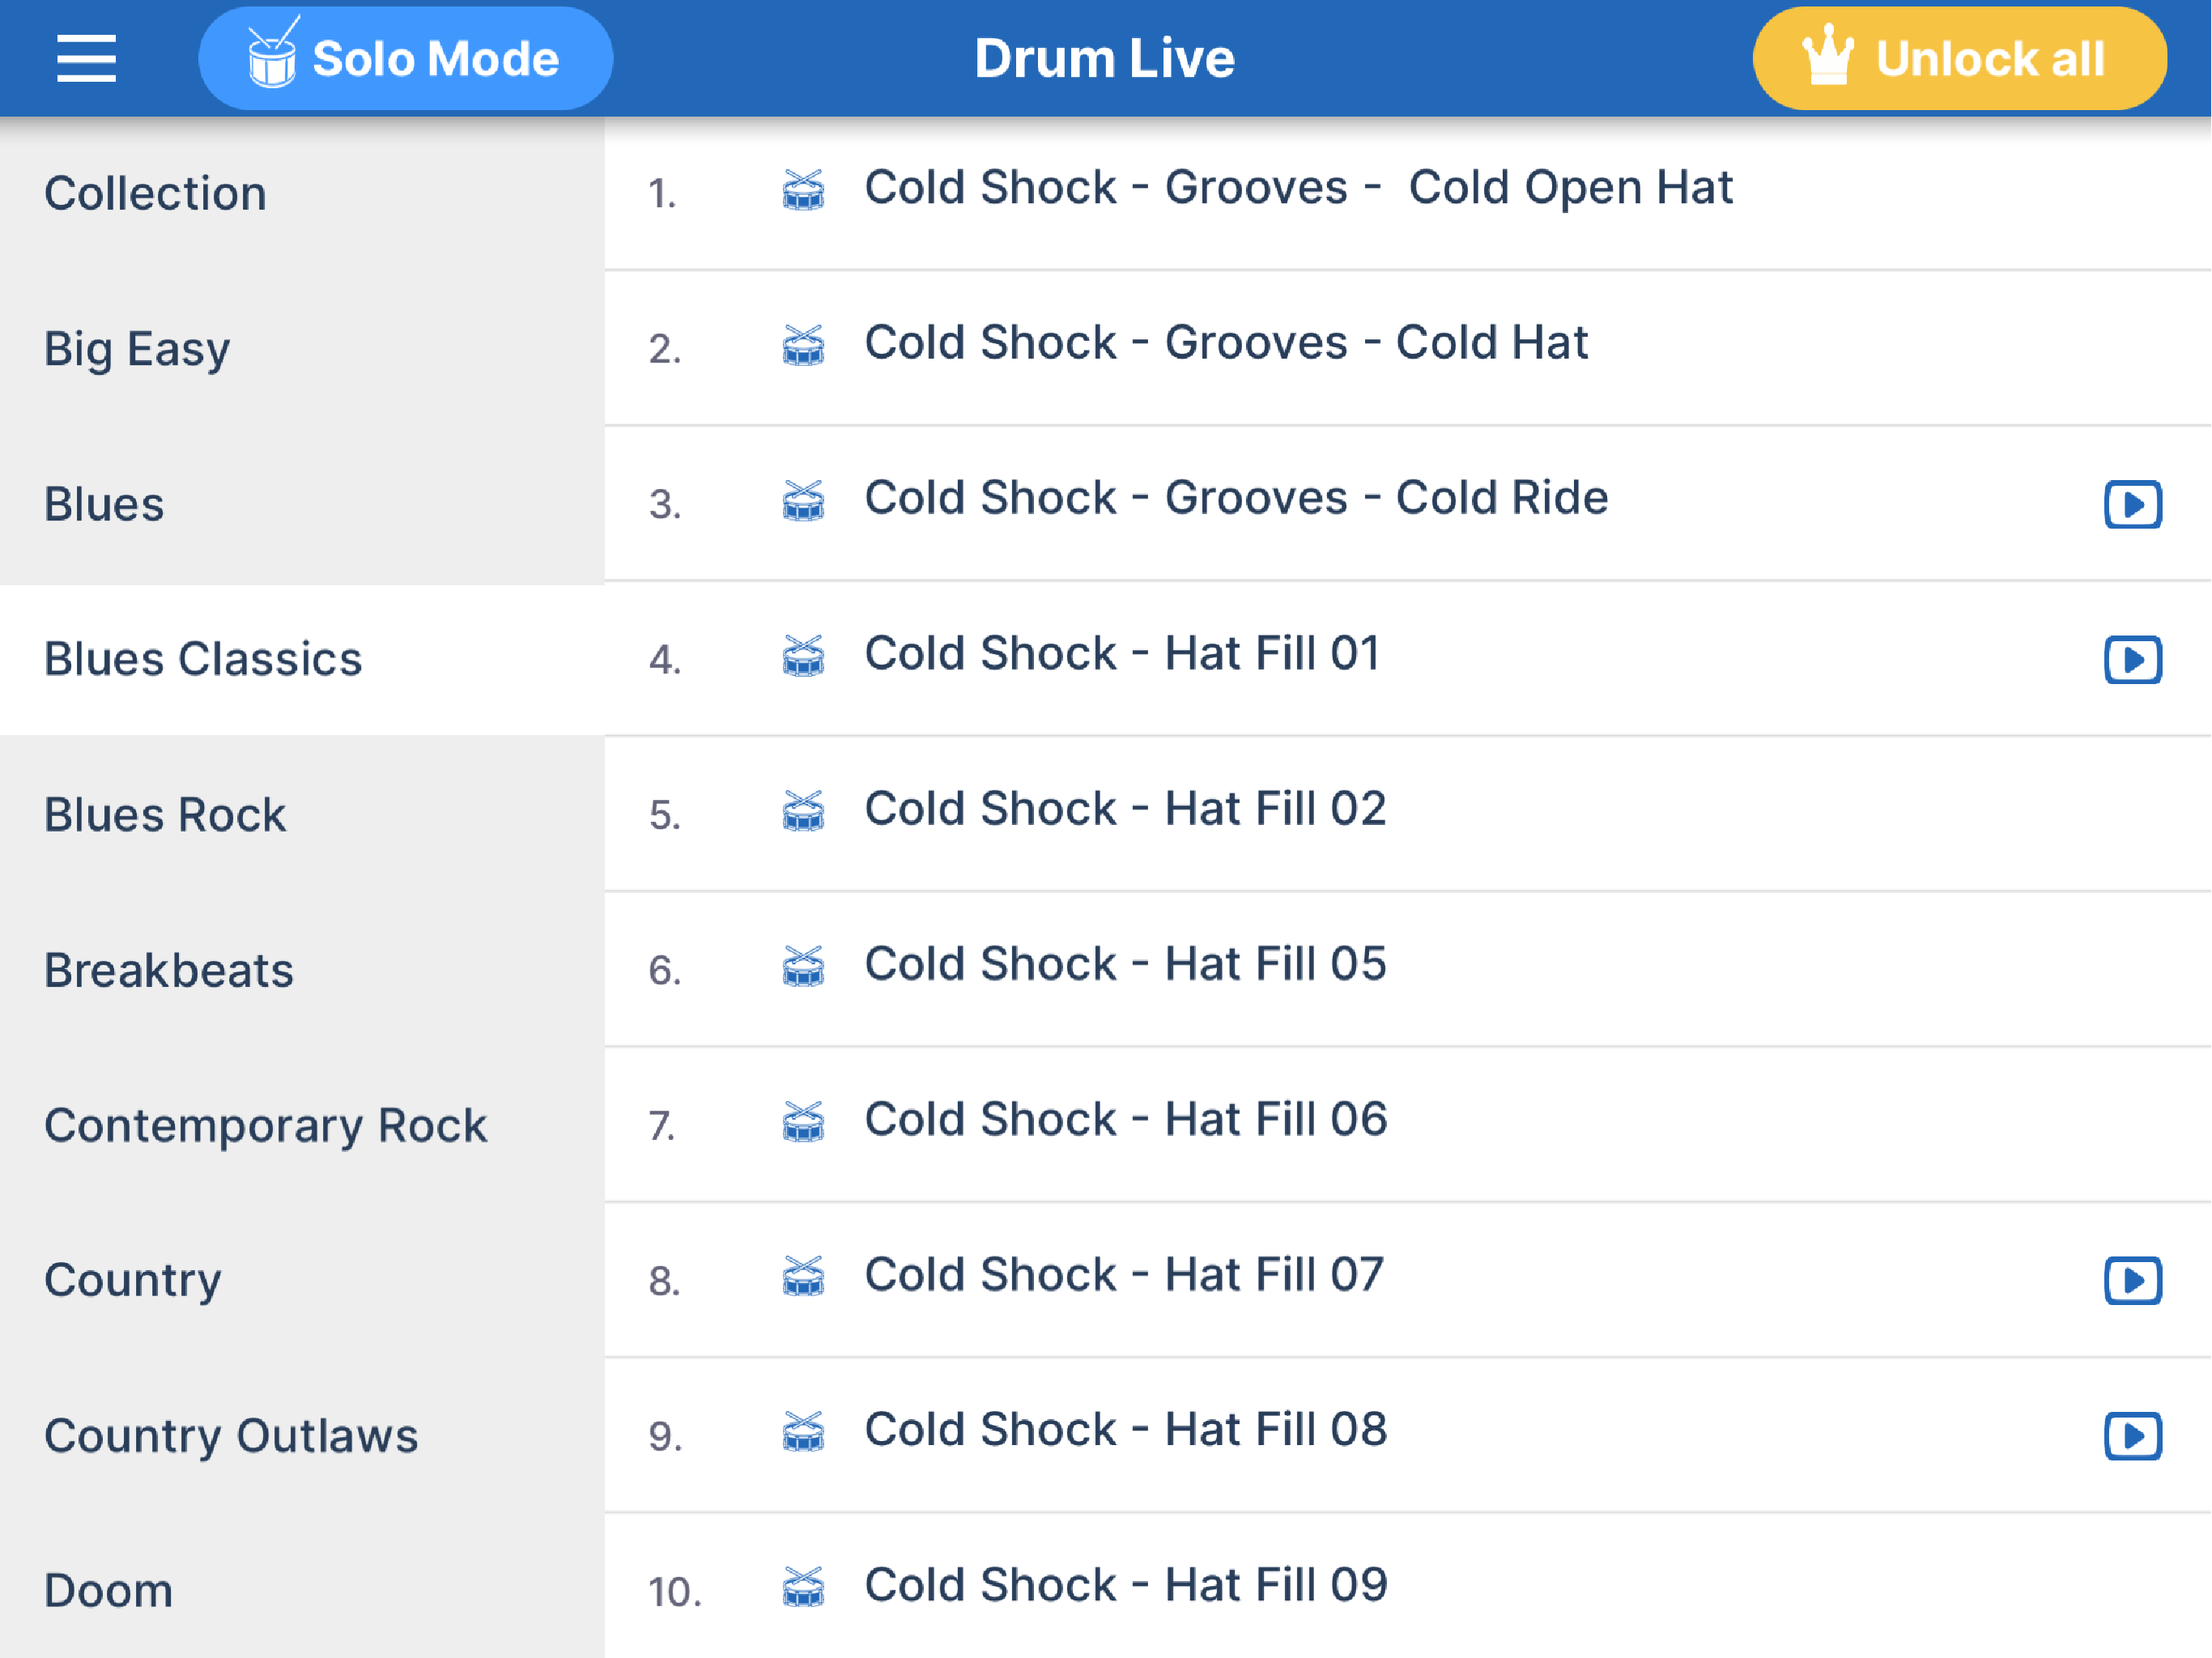Click the video icon beside Hat Fill 07
The height and width of the screenshot is (1658, 2212).
[x=2132, y=1281]
